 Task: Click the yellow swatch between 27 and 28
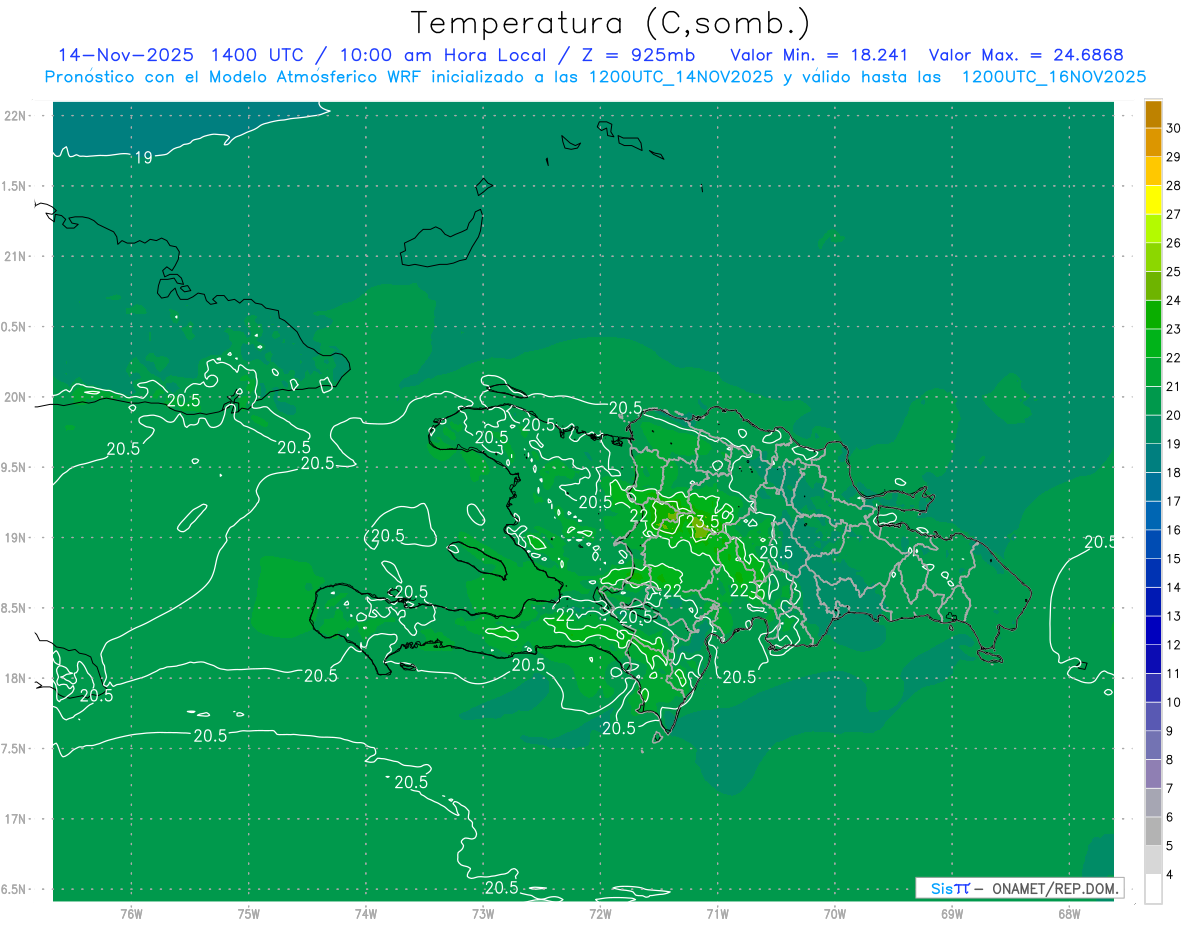coord(1153,200)
